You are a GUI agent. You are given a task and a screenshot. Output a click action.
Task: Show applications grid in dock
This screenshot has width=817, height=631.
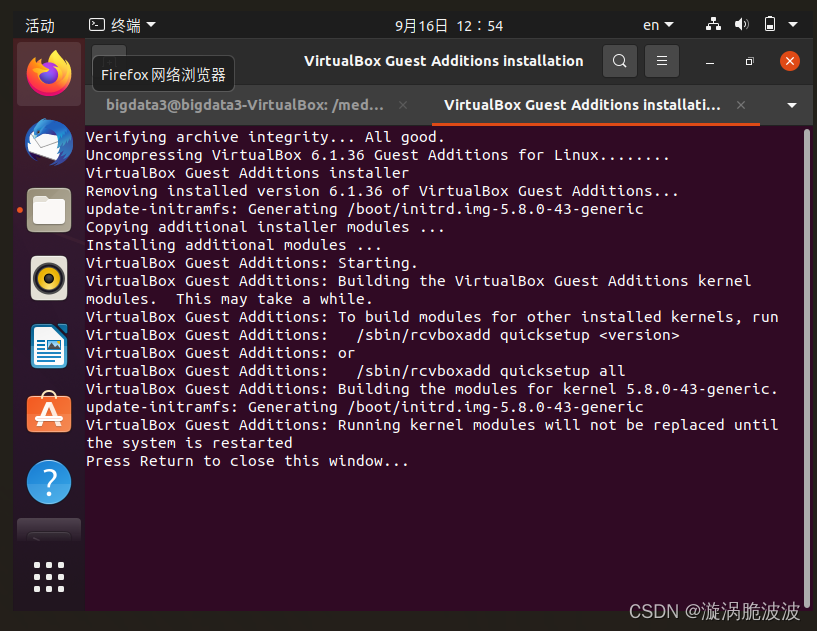(x=49, y=577)
